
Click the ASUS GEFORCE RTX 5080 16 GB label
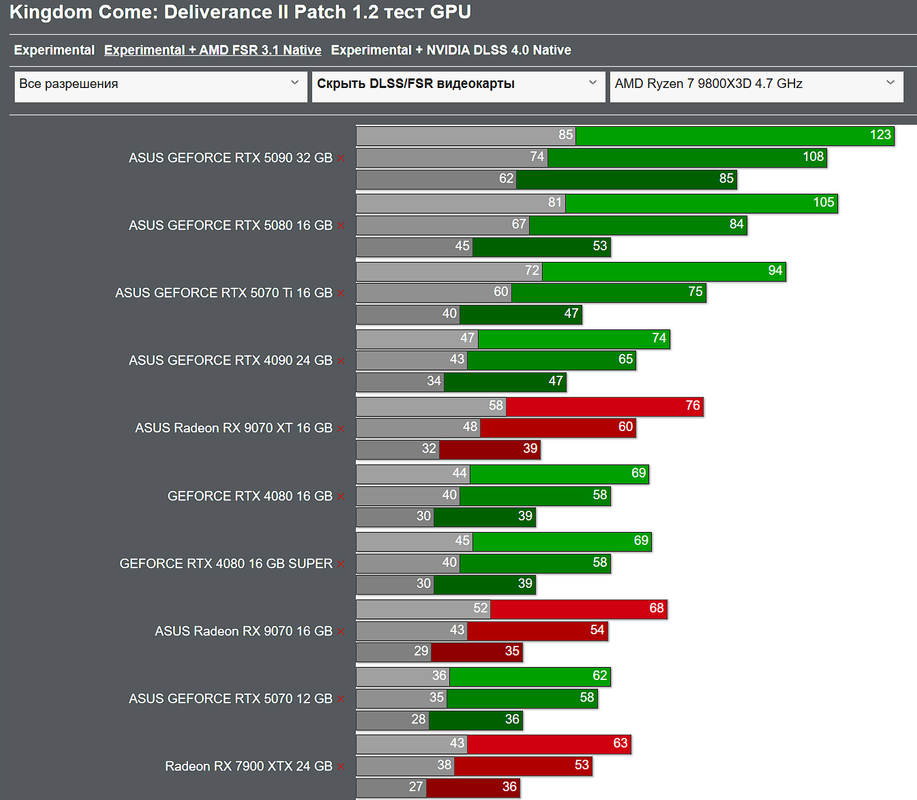pyautogui.click(x=230, y=226)
